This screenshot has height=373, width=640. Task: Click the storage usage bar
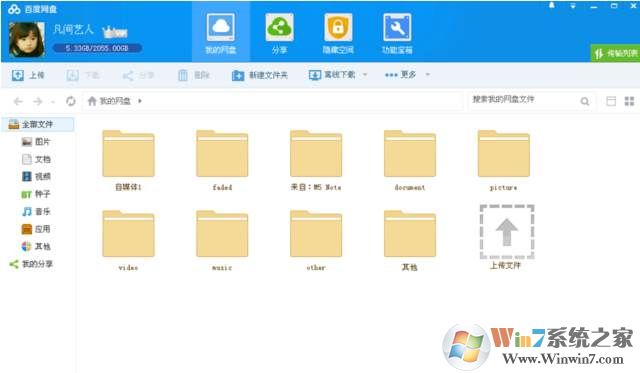(97, 48)
